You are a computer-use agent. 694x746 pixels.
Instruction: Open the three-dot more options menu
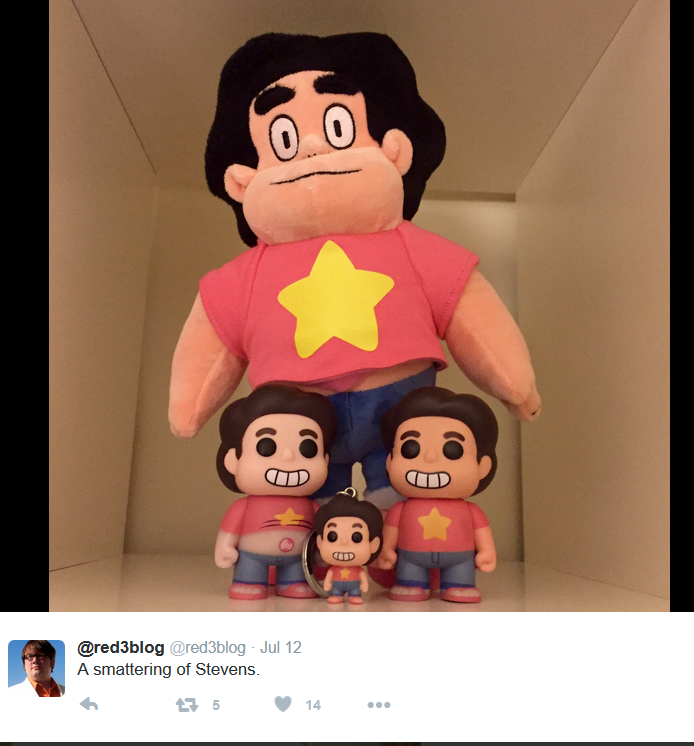tap(379, 705)
